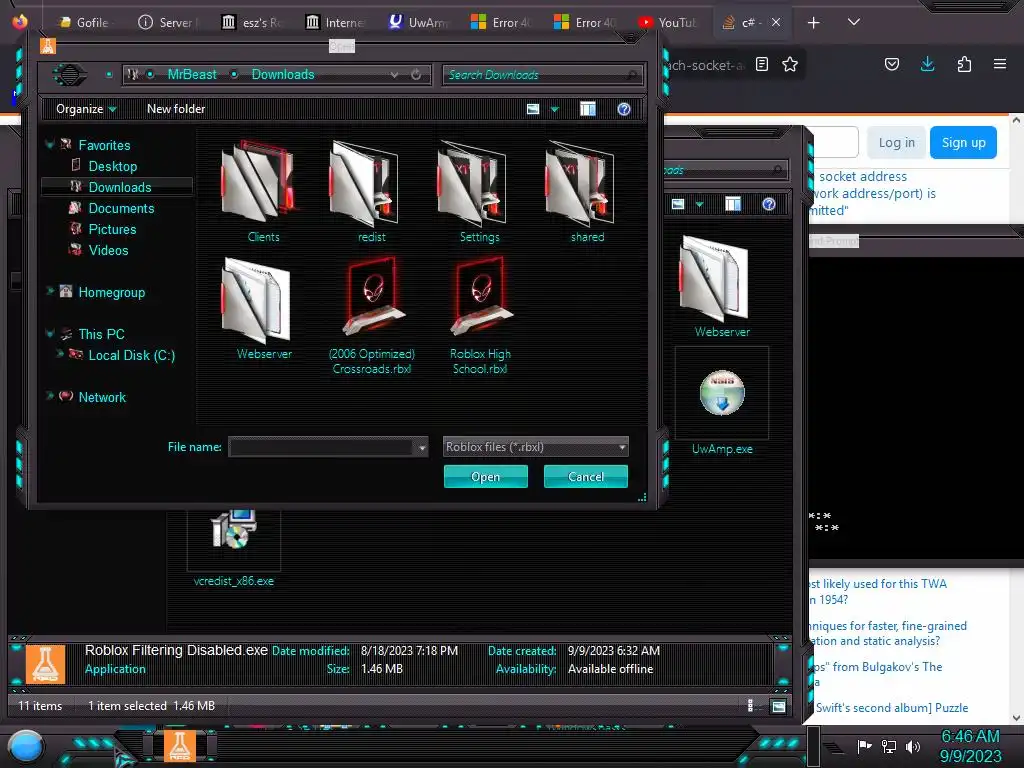The height and width of the screenshot is (768, 1024).
Task: Click the Open button
Action: point(486,477)
